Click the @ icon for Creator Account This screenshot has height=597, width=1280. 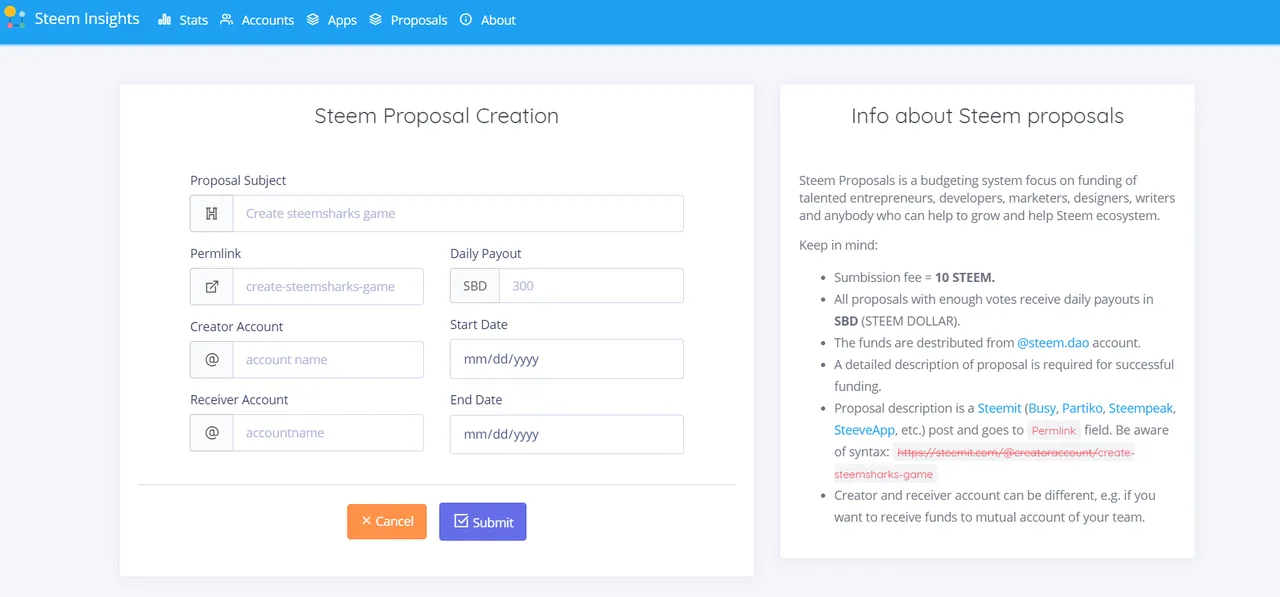click(x=212, y=359)
